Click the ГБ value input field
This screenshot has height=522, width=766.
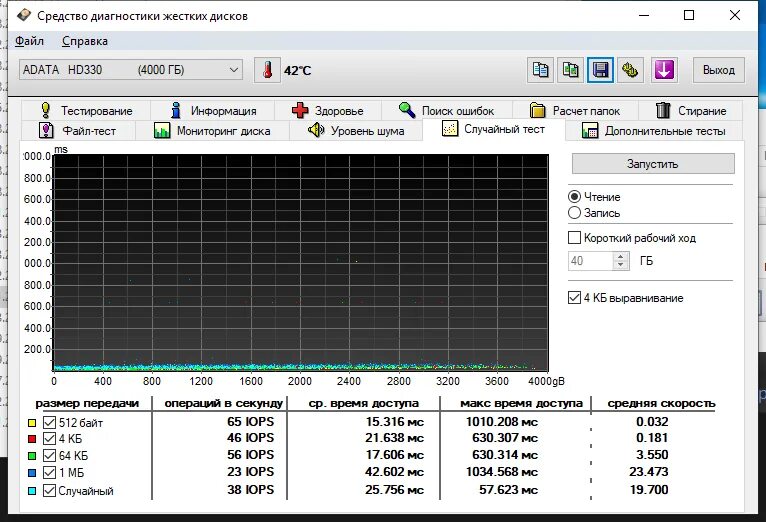591,261
